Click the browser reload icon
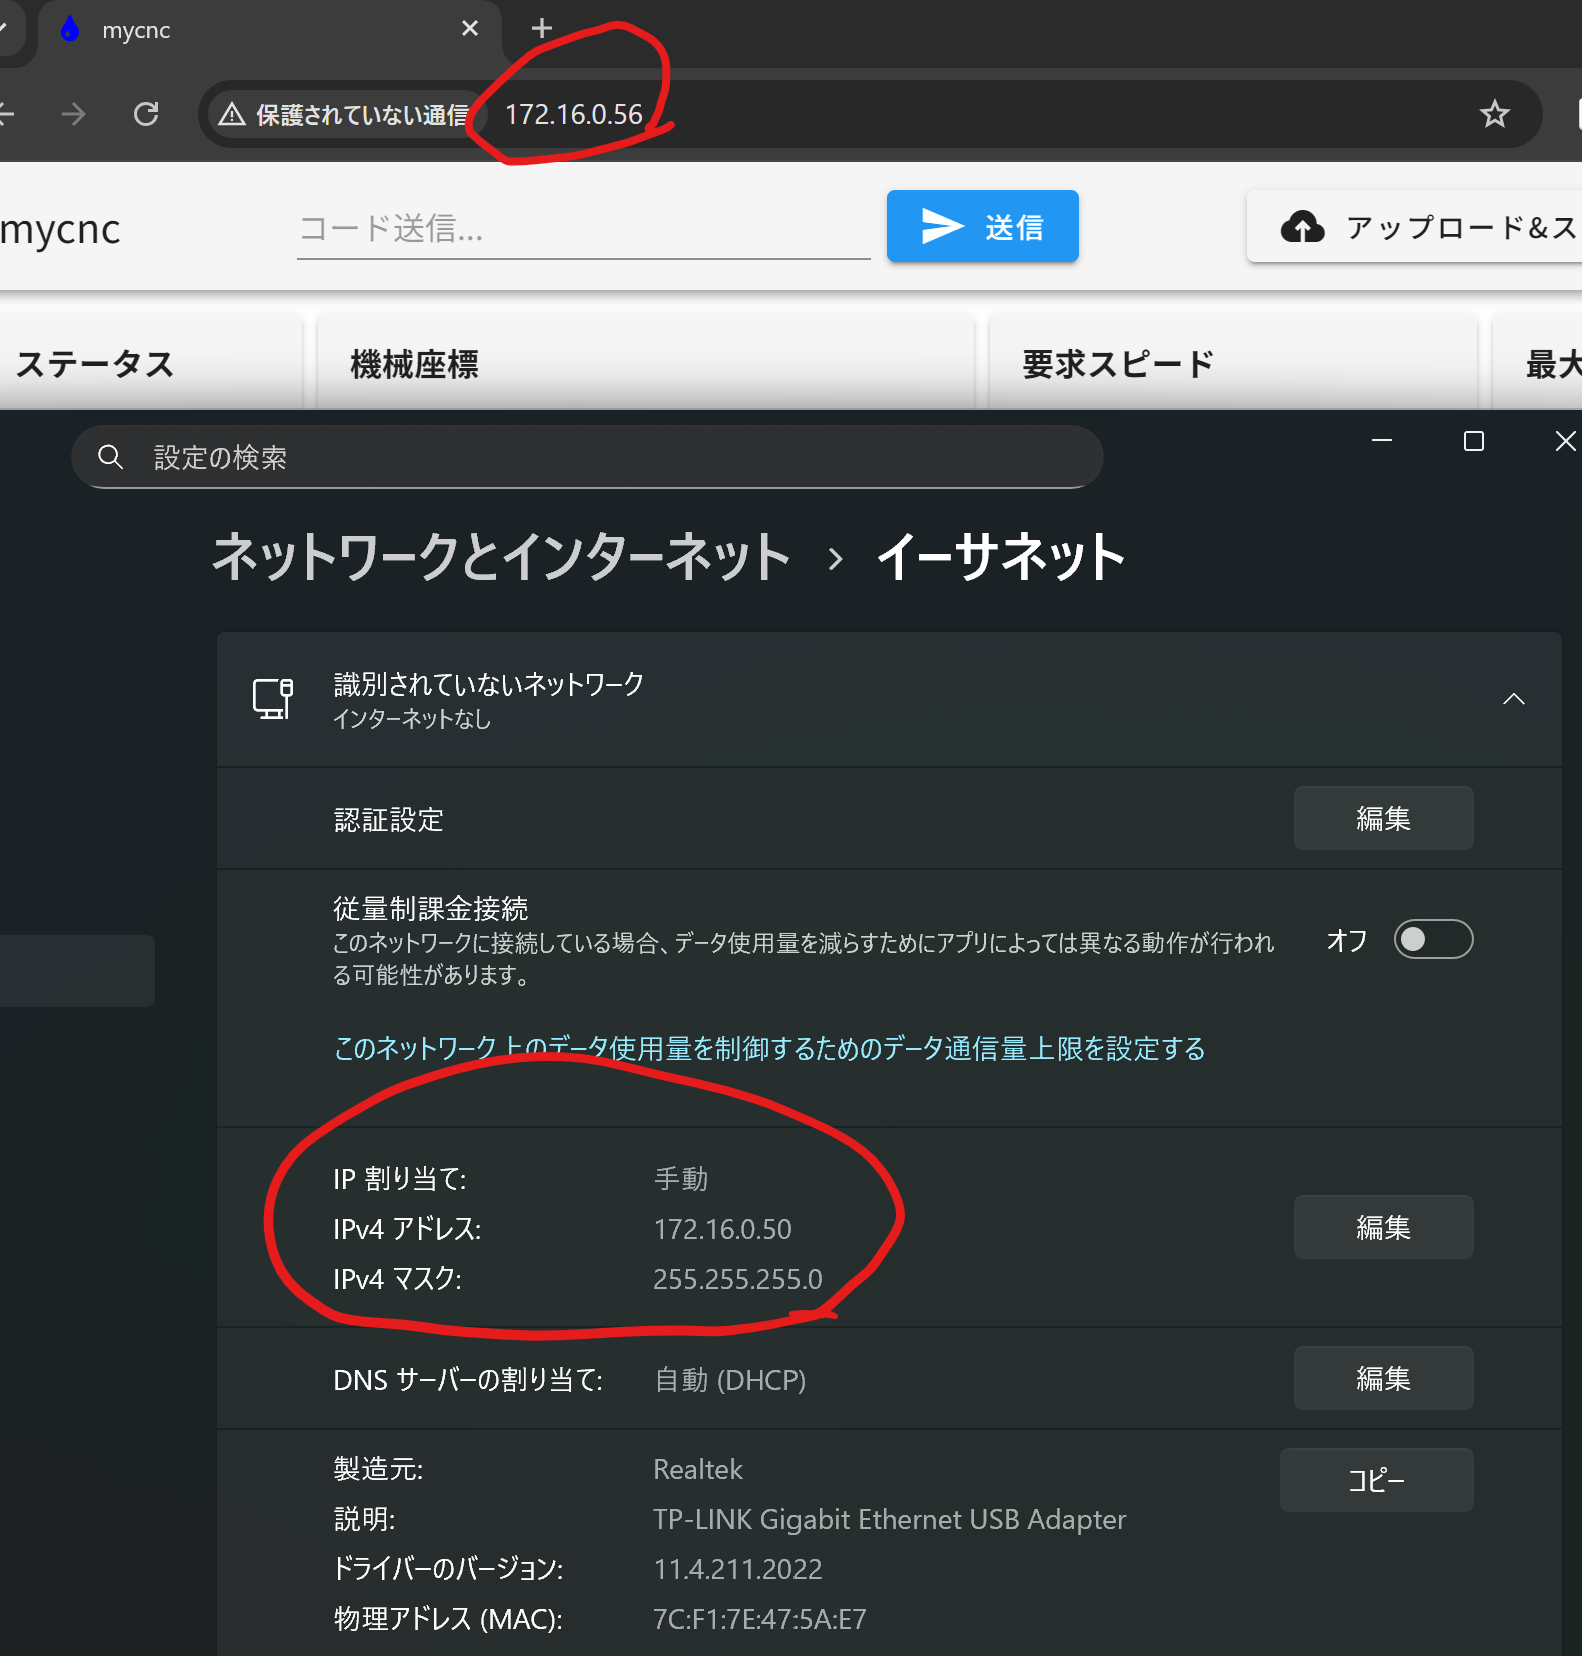 click(146, 114)
